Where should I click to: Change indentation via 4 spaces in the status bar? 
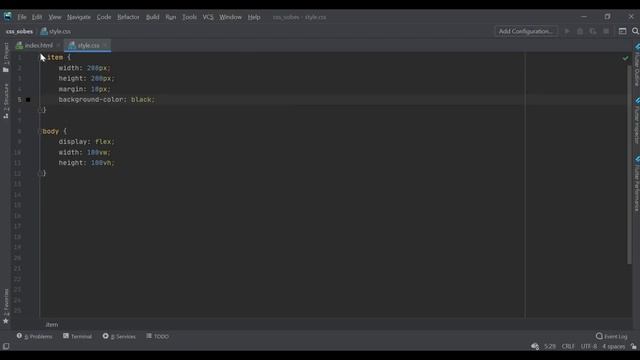click(x=613, y=346)
